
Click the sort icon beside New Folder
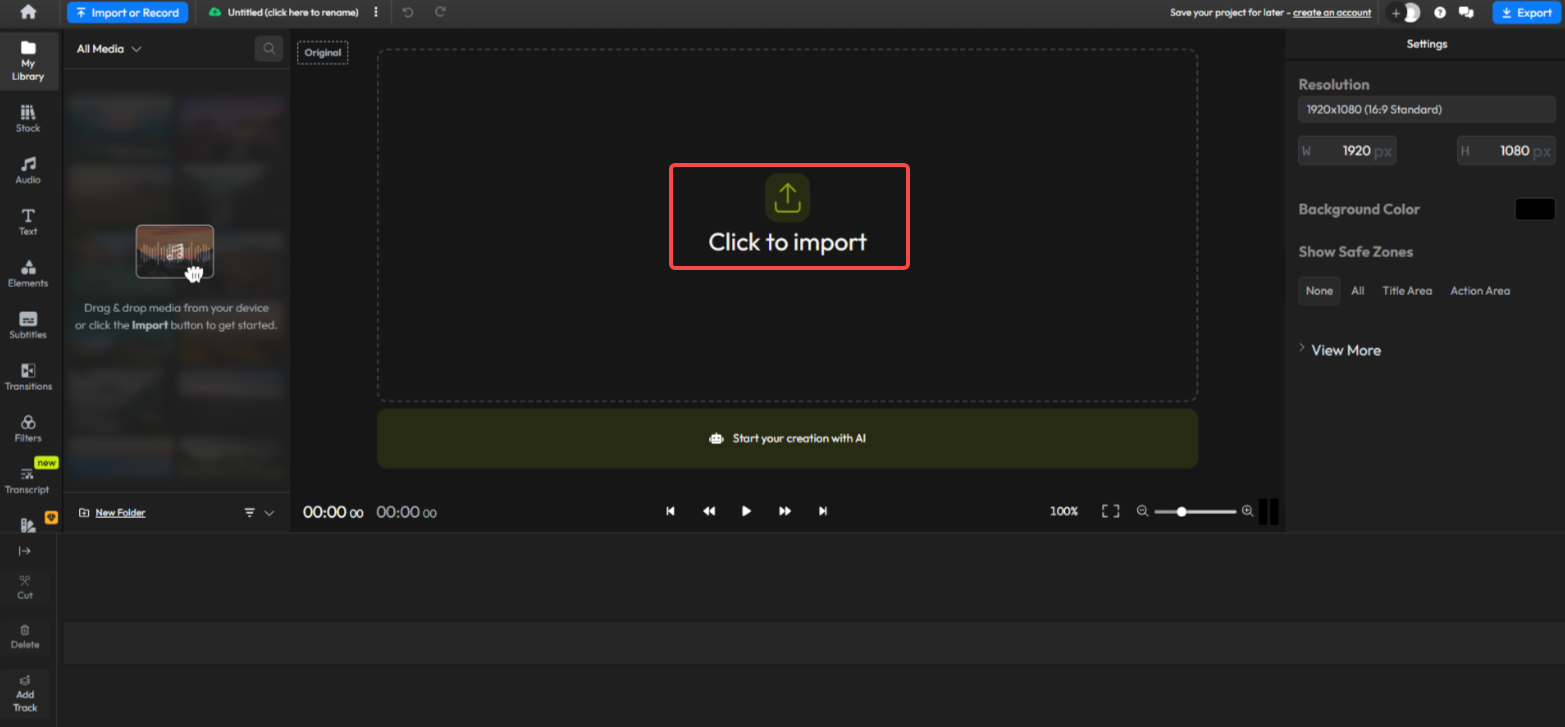[x=250, y=512]
